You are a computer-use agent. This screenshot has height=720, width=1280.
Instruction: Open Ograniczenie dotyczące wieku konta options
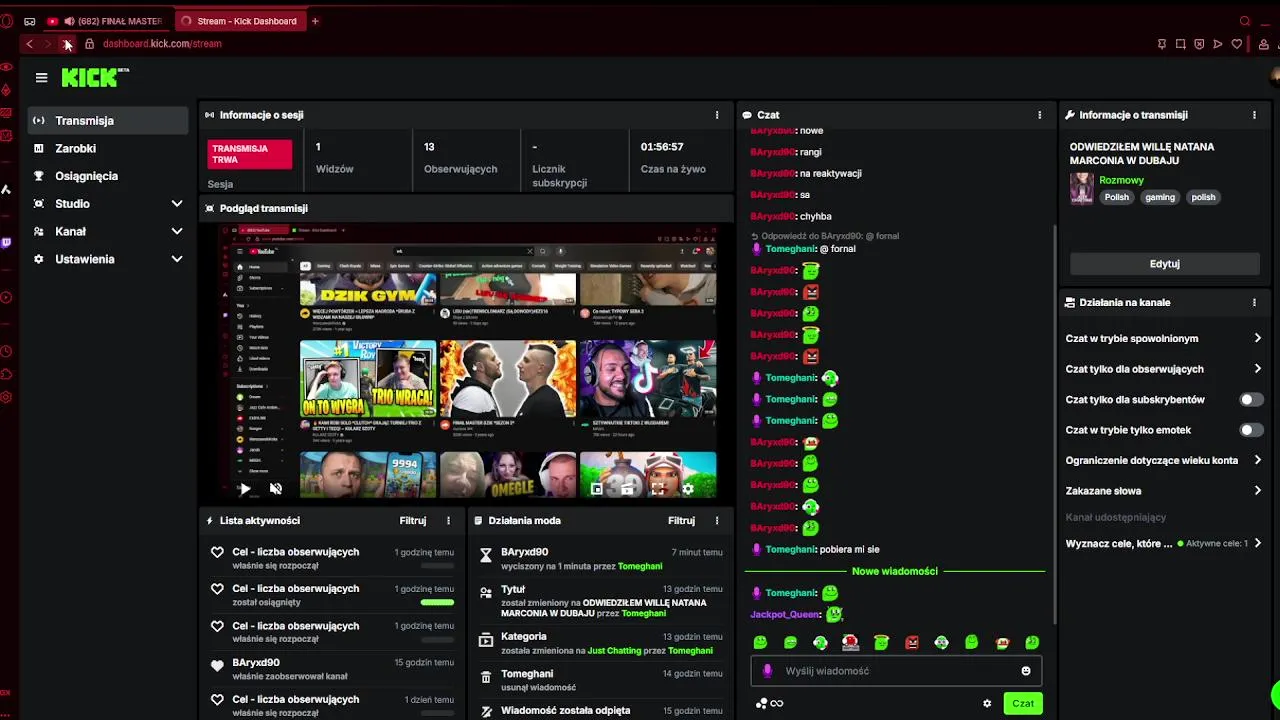click(1163, 460)
